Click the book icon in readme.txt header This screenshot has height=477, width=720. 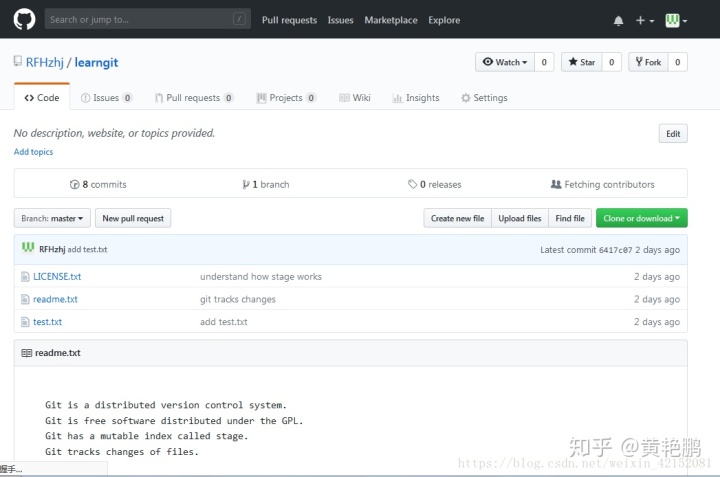pyautogui.click(x=27, y=353)
